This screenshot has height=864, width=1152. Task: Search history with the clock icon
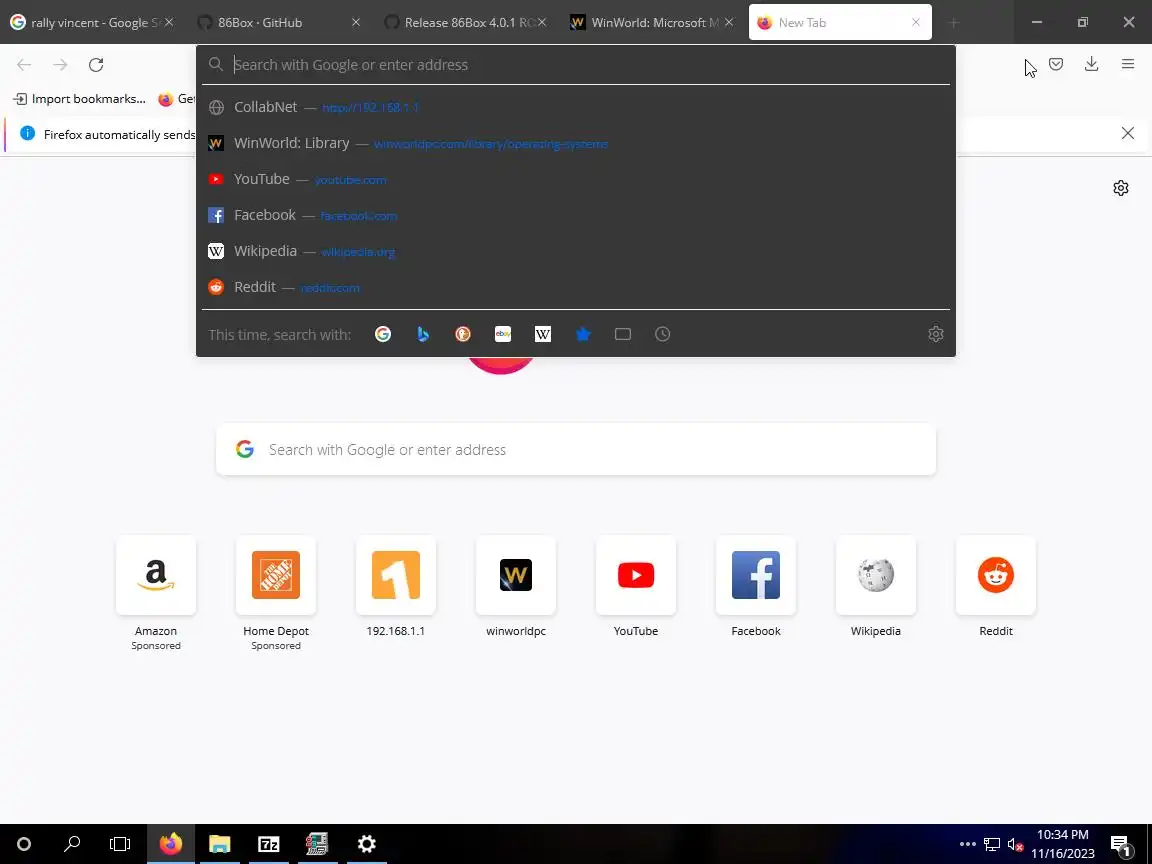point(663,334)
